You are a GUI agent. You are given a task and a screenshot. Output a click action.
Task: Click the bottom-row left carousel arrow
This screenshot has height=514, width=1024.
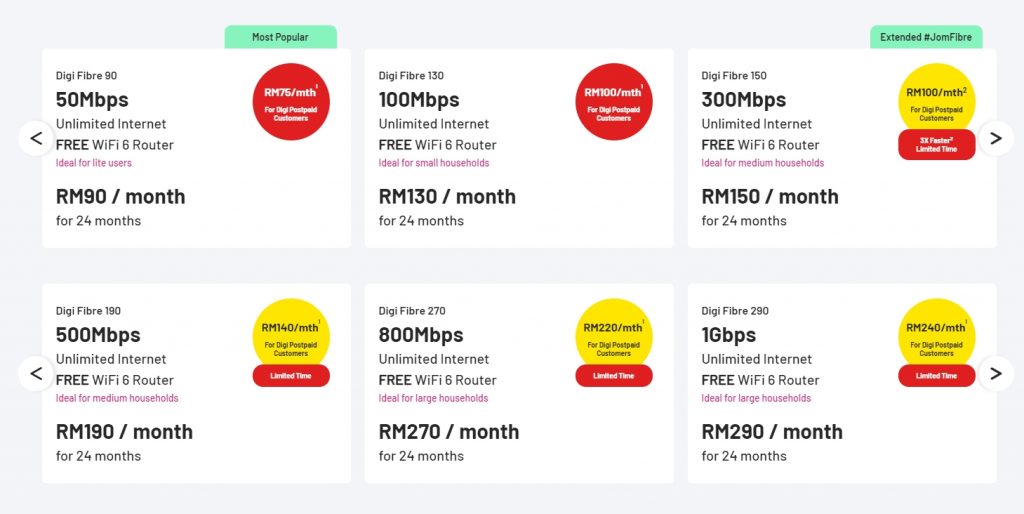[x=36, y=374]
